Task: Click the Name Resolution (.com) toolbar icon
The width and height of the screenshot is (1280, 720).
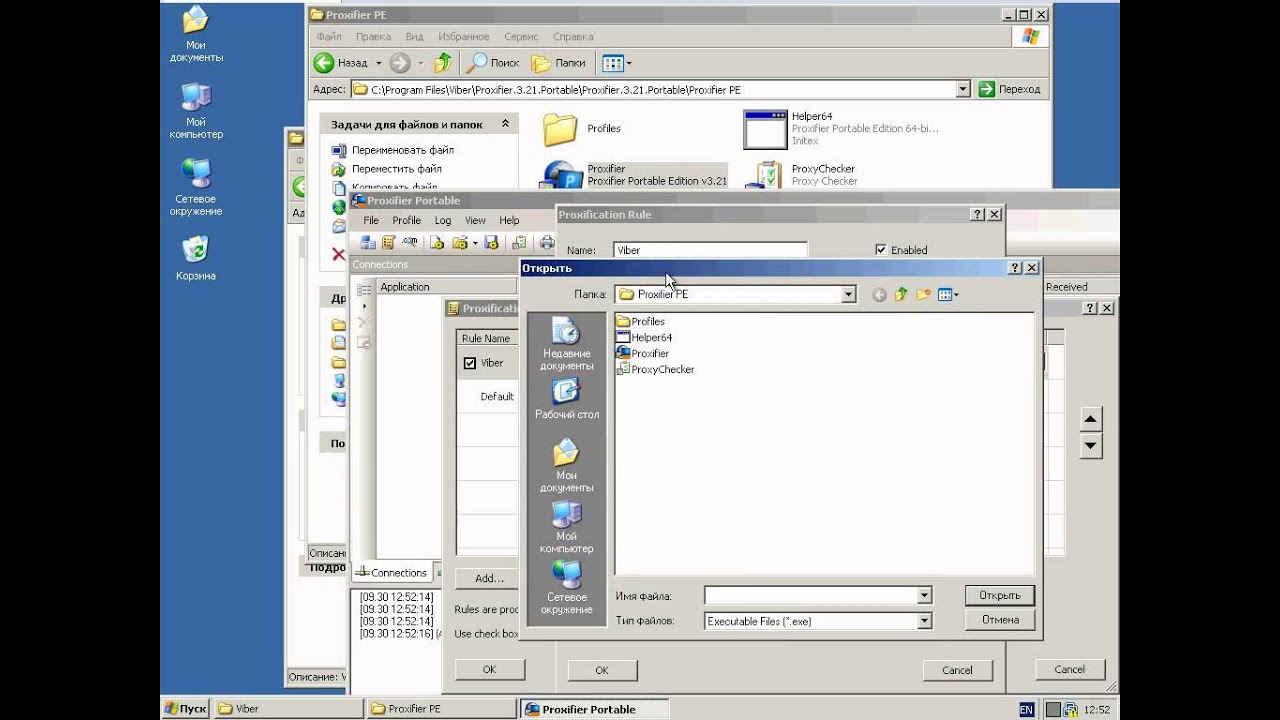Action: pos(410,242)
